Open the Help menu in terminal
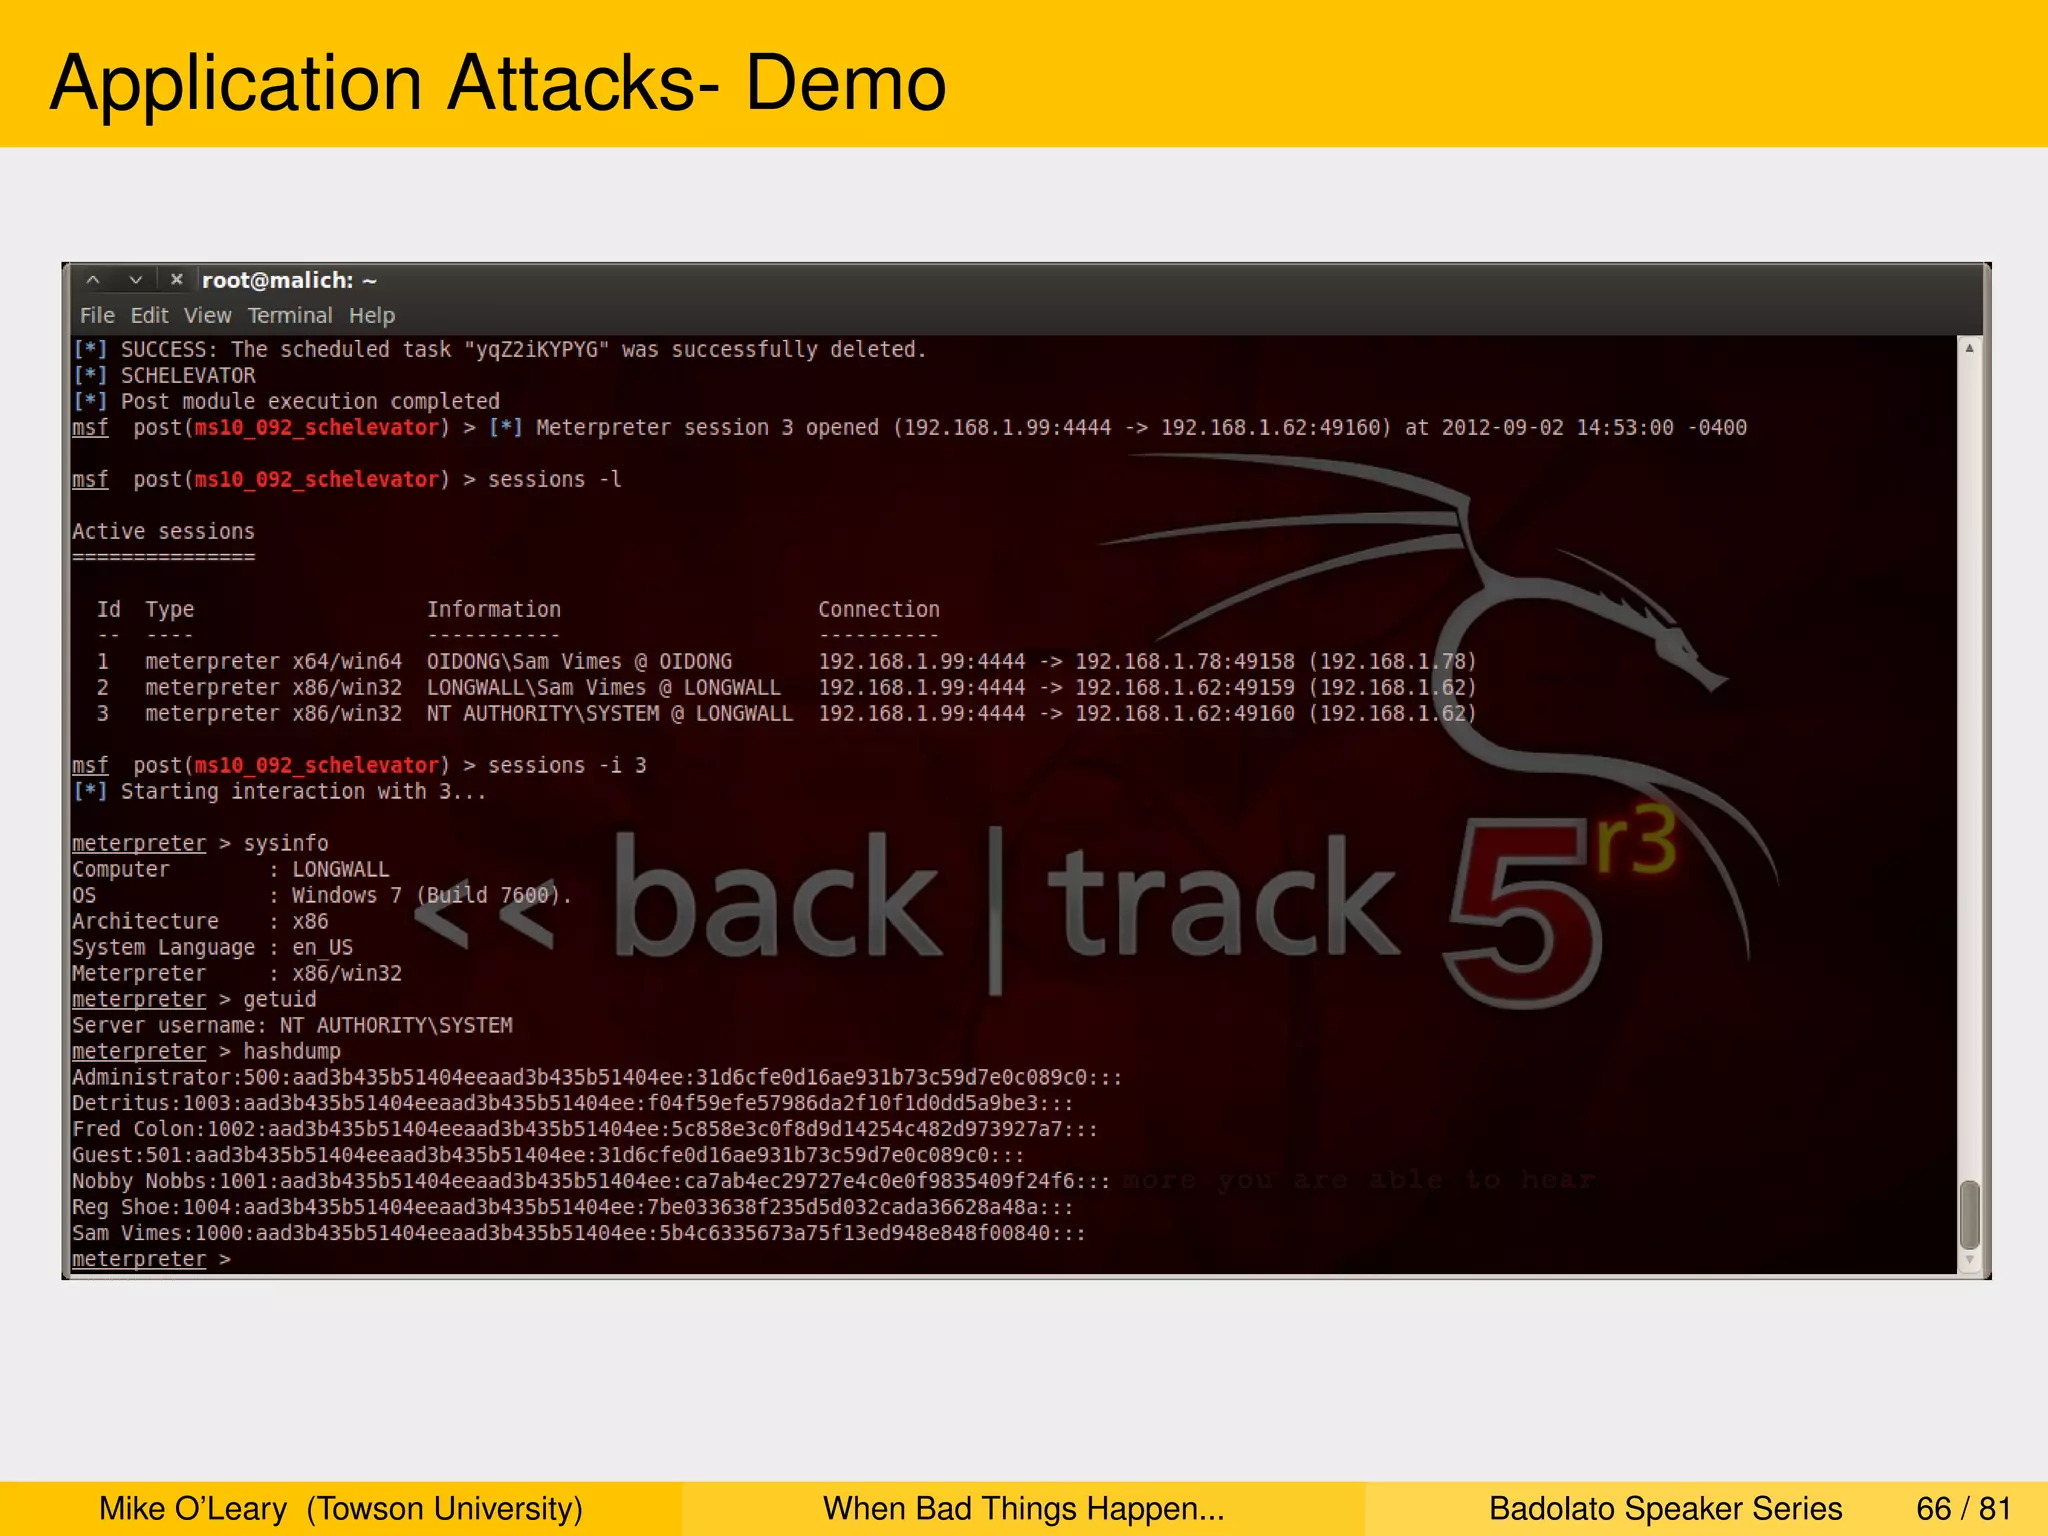 click(x=372, y=316)
